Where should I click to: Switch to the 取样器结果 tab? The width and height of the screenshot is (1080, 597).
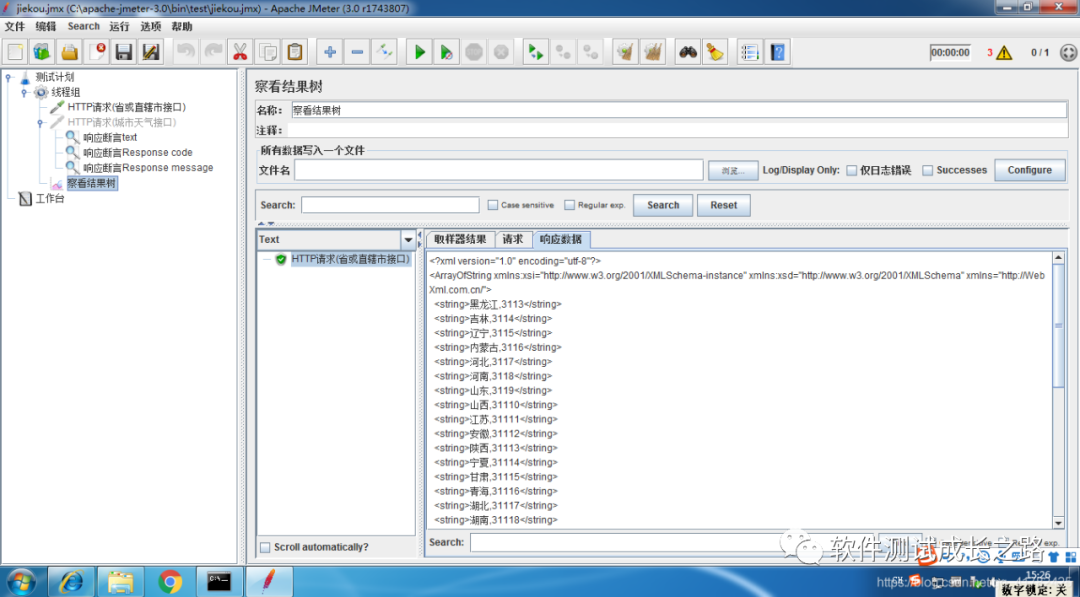(460, 239)
